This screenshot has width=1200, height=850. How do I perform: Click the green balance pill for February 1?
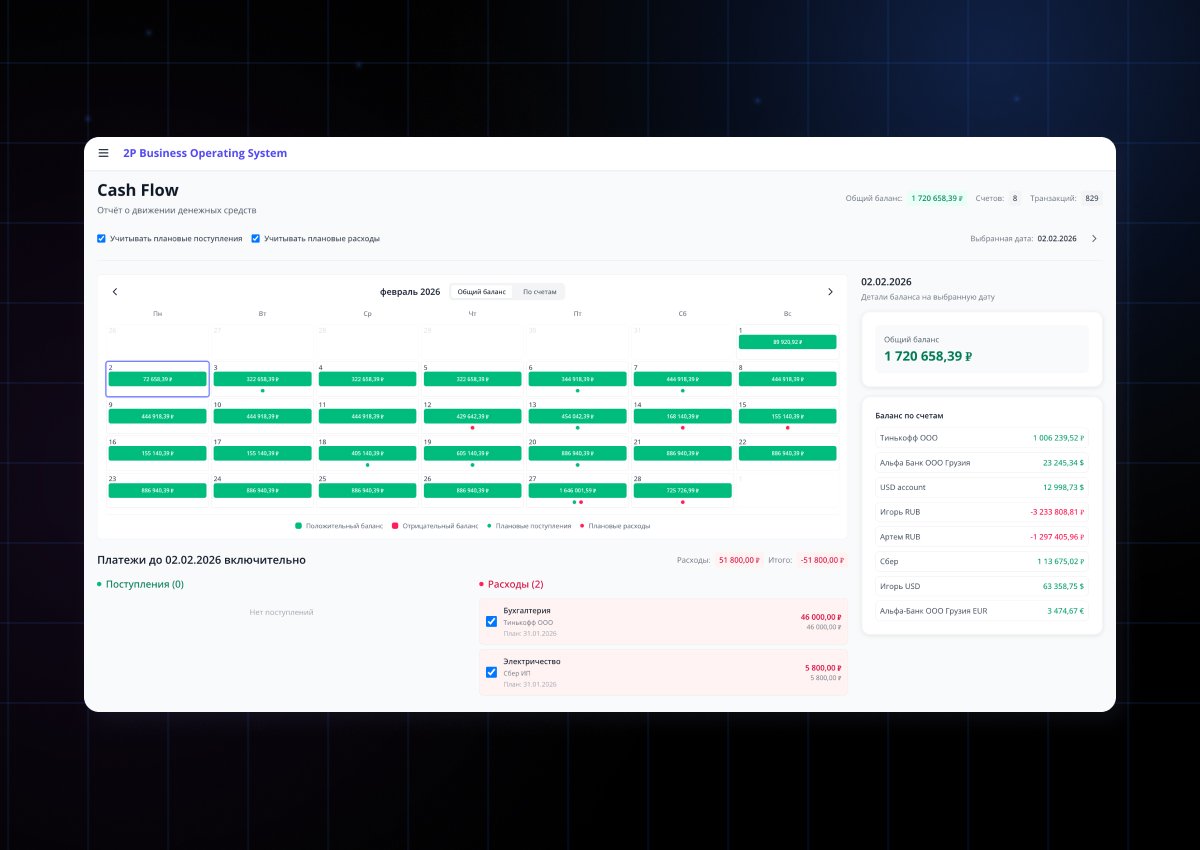click(787, 341)
